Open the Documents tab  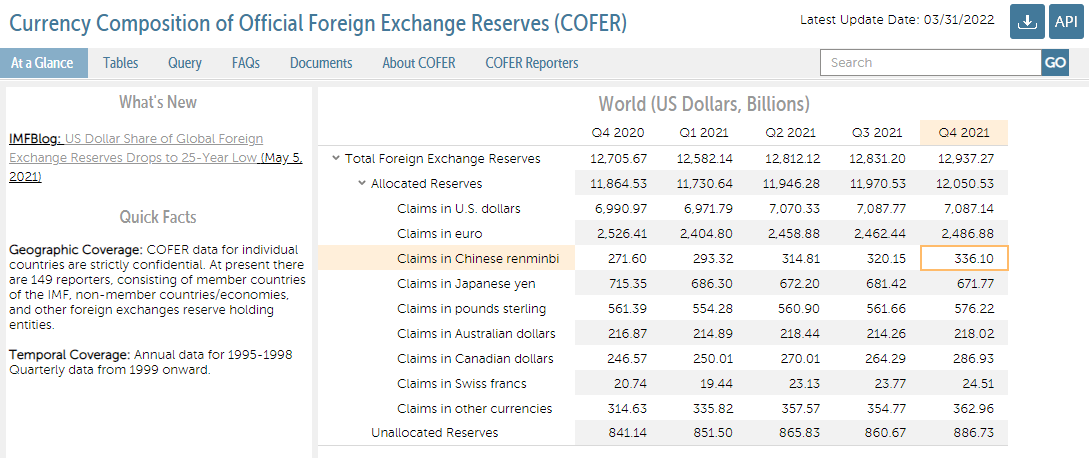(x=321, y=63)
